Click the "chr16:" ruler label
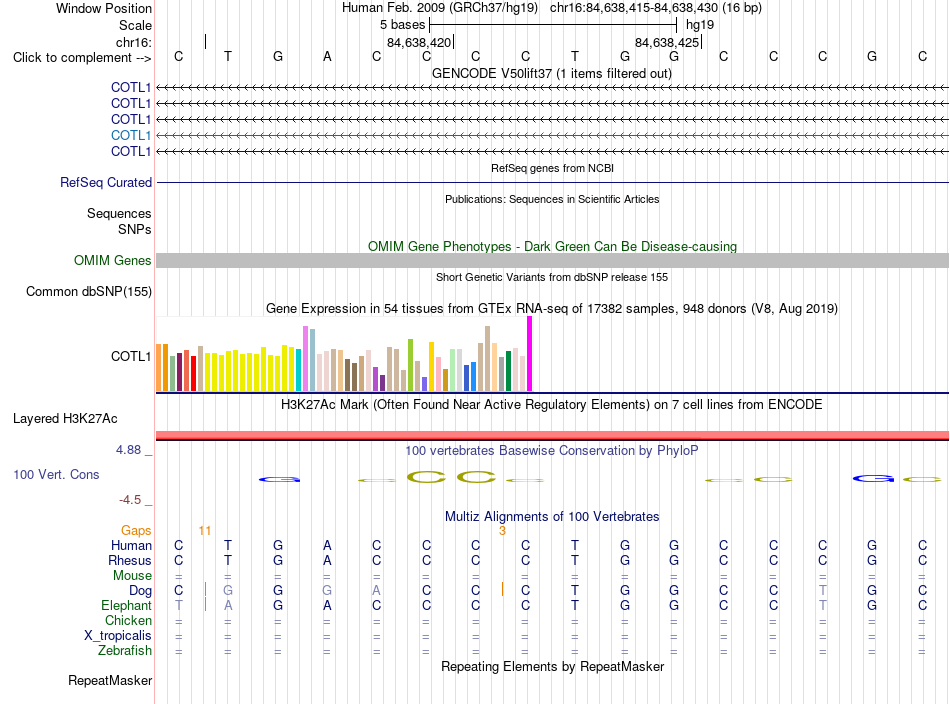This screenshot has width=950, height=704. pyautogui.click(x=134, y=42)
